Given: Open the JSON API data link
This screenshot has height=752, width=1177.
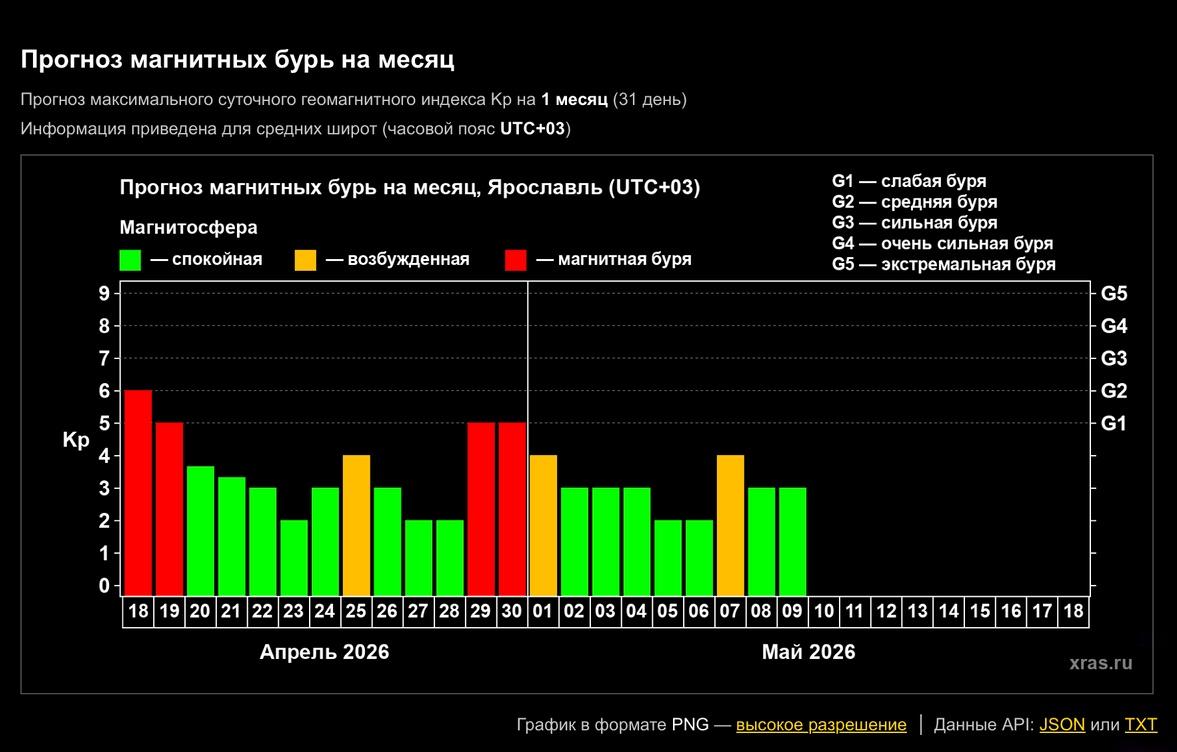Looking at the screenshot, I should [x=1062, y=725].
